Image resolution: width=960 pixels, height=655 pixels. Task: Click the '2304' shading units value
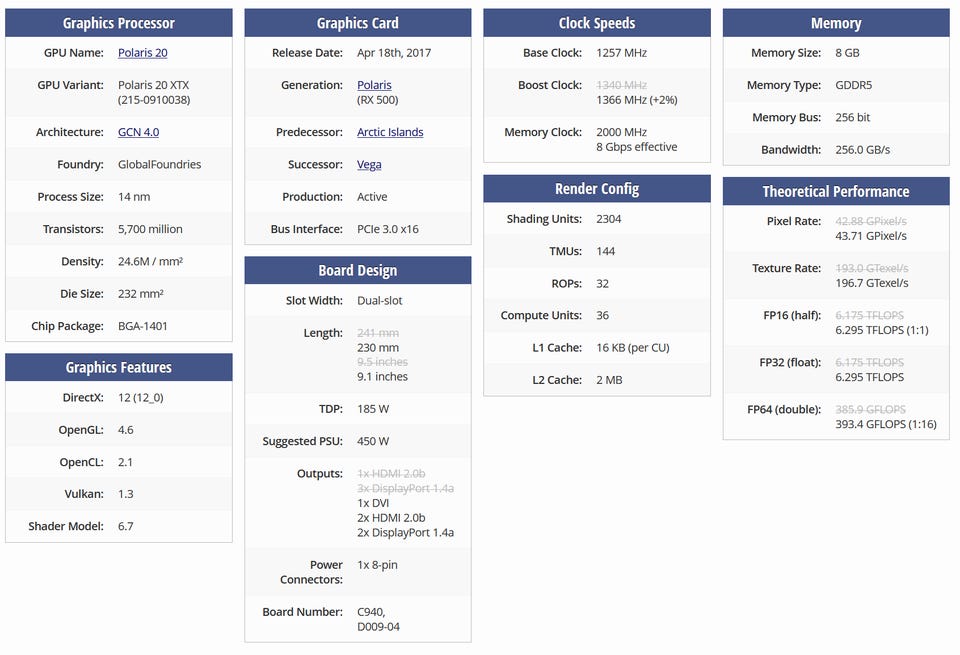tap(609, 219)
